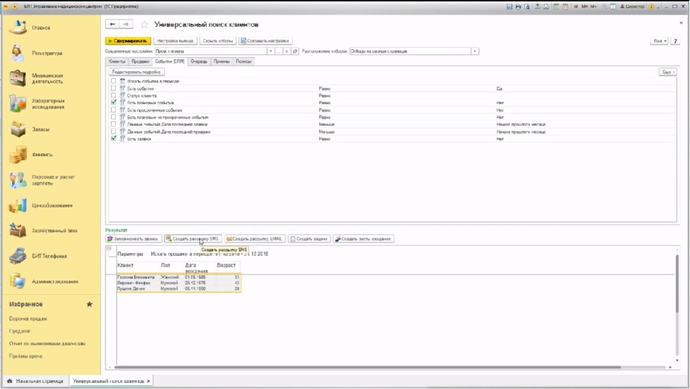Screen dimensions: 690x389
Task: Open the Лабораторные исследования sidebar section
Action: click(x=48, y=104)
